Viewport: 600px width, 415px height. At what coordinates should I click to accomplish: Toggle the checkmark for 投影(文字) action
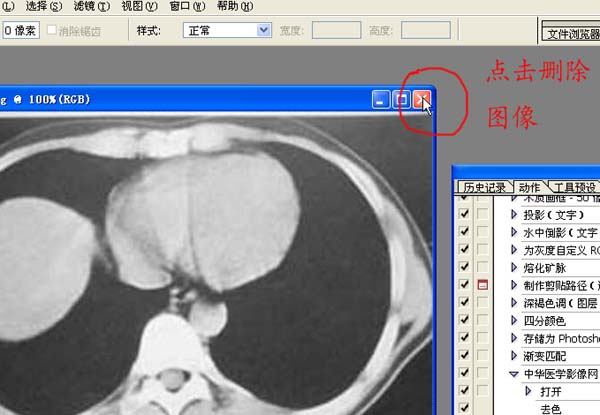pyautogui.click(x=464, y=213)
